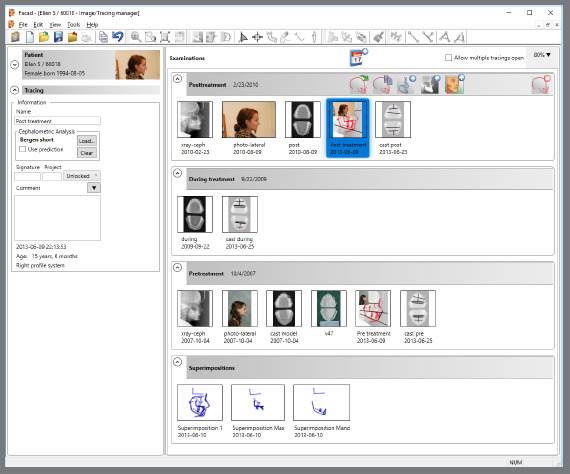Click the open yellow folder toolbar icon
570x474 pixels.
(44, 37)
